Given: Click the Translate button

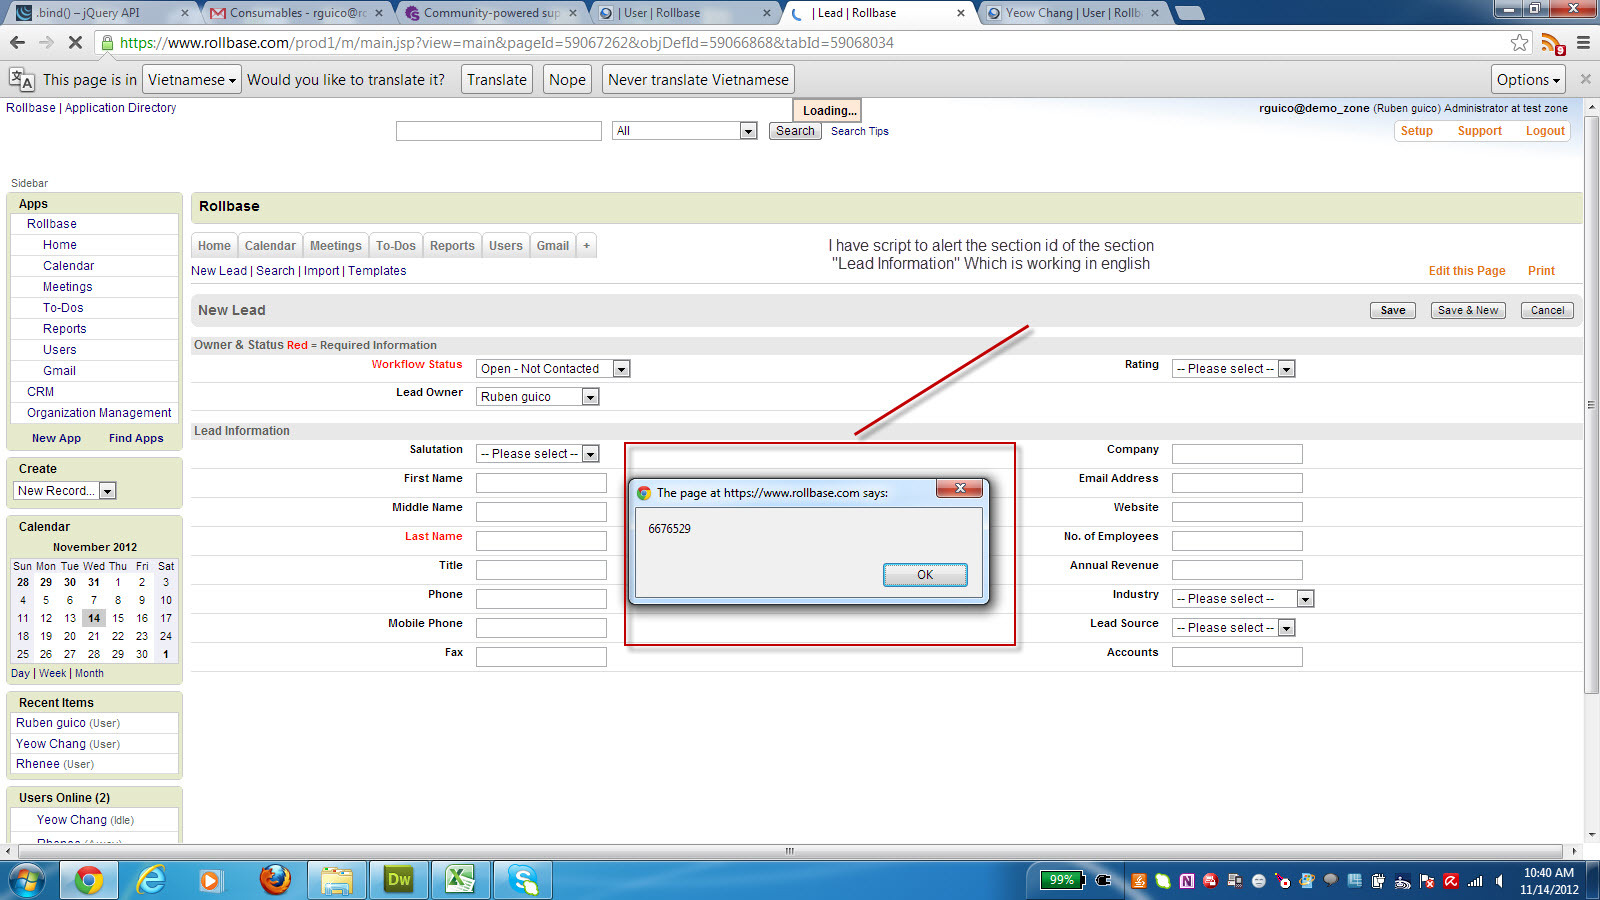Looking at the screenshot, I should pos(496,80).
